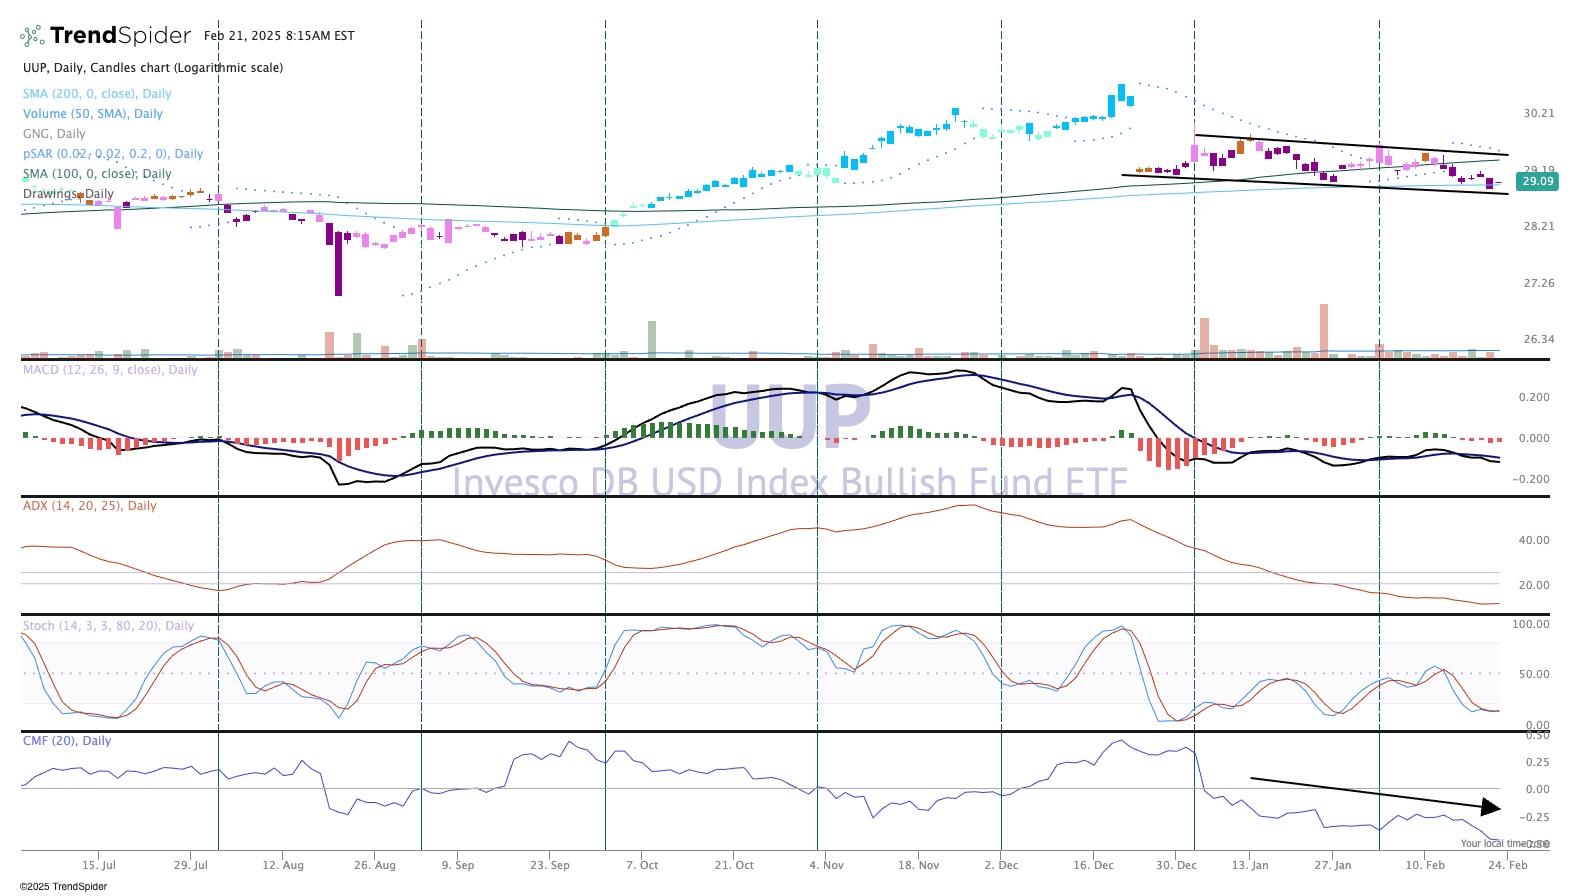1580x896 pixels.
Task: Select the SMA (100, 0, close) label
Action: tap(97, 174)
